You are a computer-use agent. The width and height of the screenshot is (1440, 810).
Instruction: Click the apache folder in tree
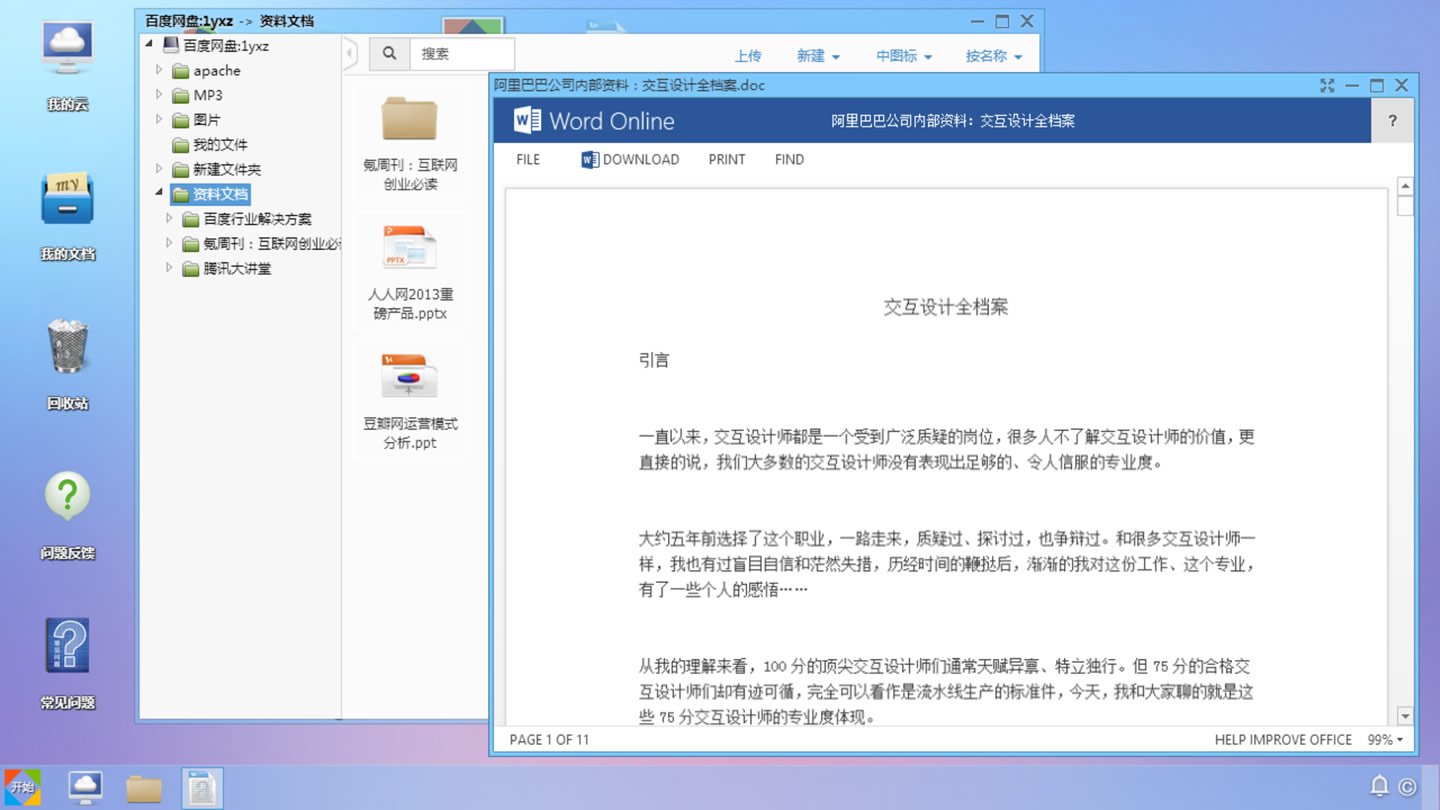pos(207,70)
